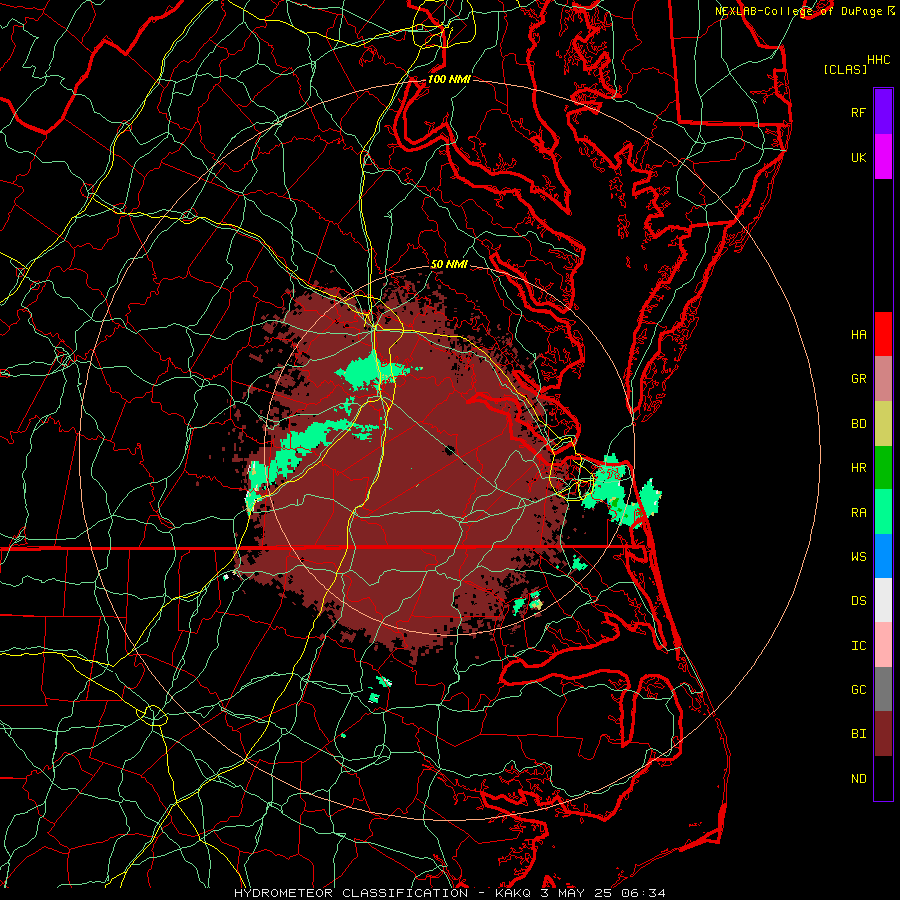Click the ND legend label

pos(858,779)
